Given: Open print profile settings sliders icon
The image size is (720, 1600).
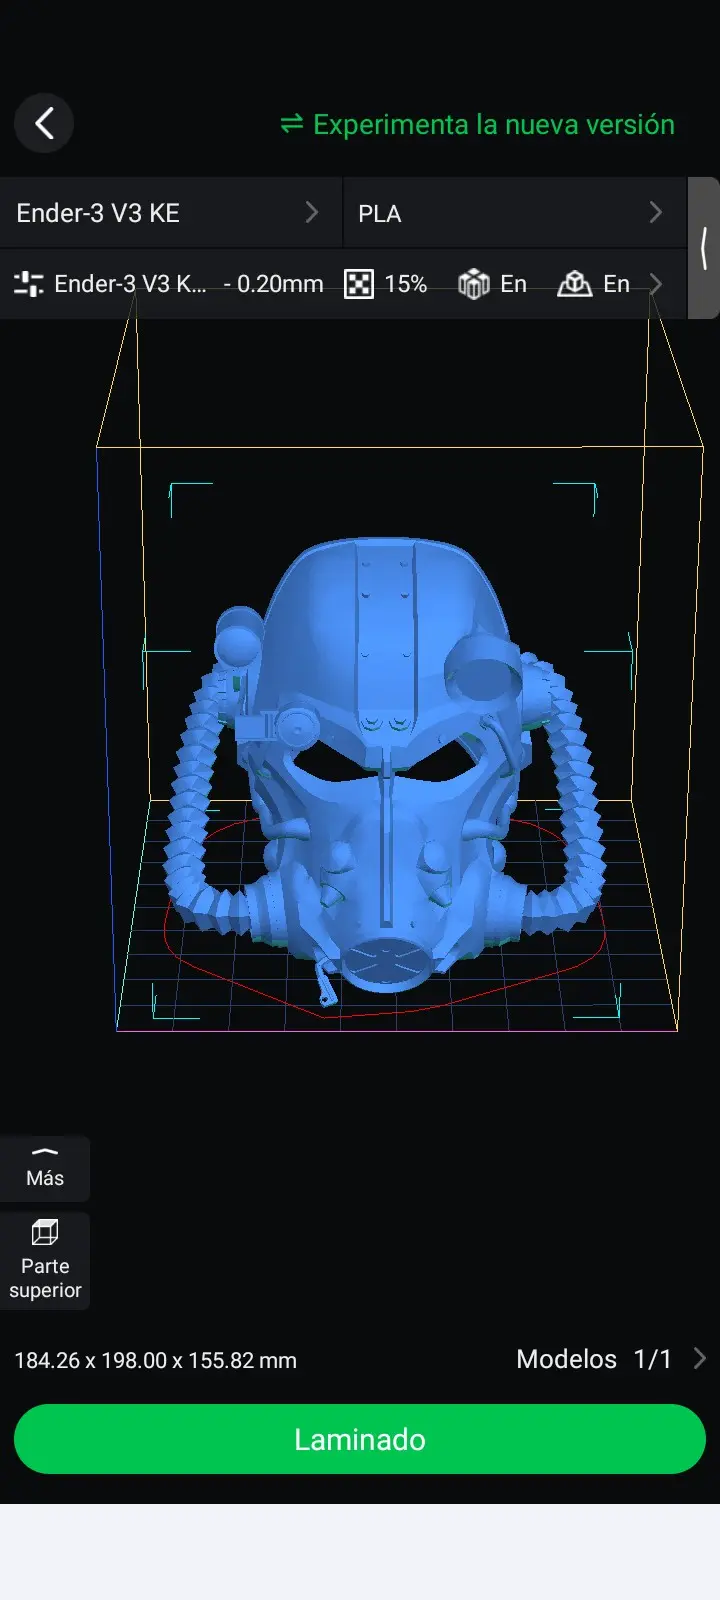Looking at the screenshot, I should (x=29, y=284).
